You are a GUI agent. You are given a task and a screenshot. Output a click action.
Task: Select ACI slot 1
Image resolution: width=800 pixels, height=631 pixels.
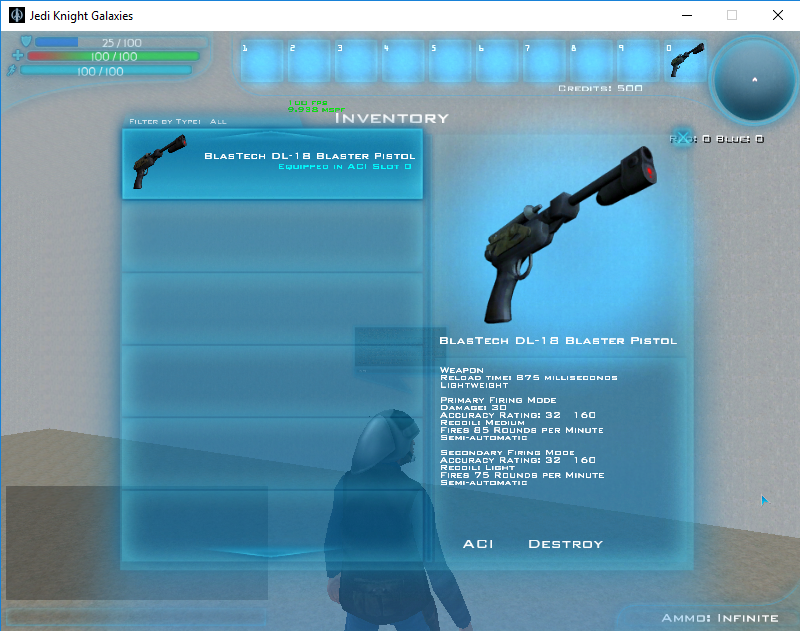pos(262,61)
